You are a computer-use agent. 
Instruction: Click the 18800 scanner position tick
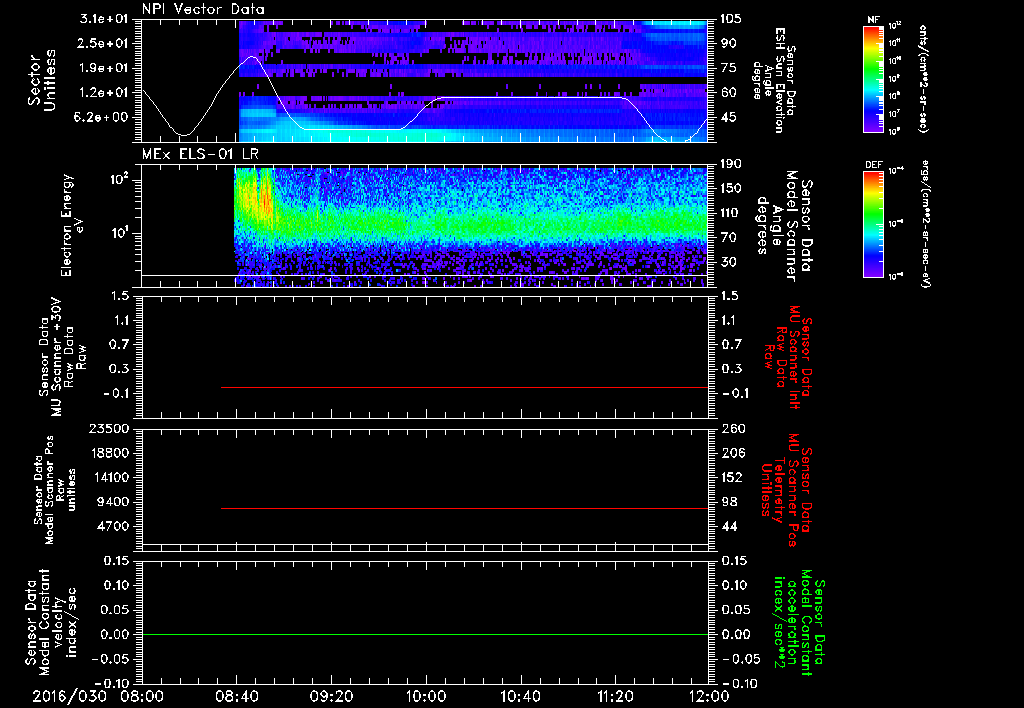coord(108,453)
